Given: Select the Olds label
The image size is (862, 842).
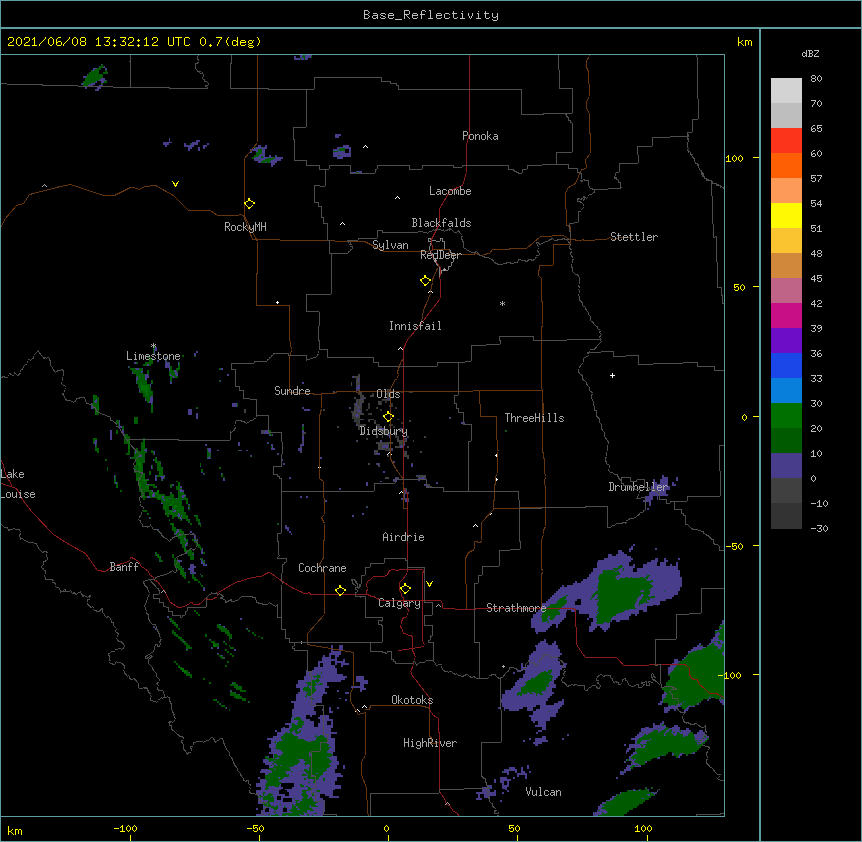Looking at the screenshot, I should (x=388, y=394).
